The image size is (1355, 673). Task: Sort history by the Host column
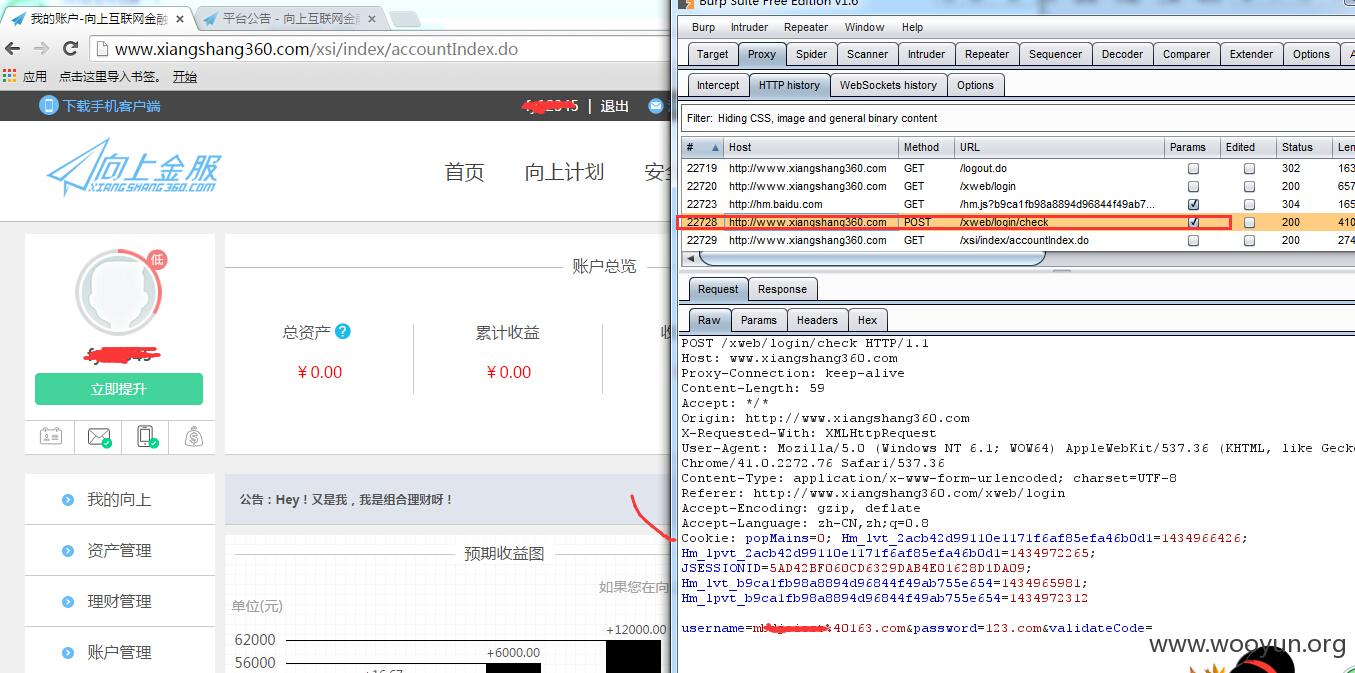[x=810, y=147]
